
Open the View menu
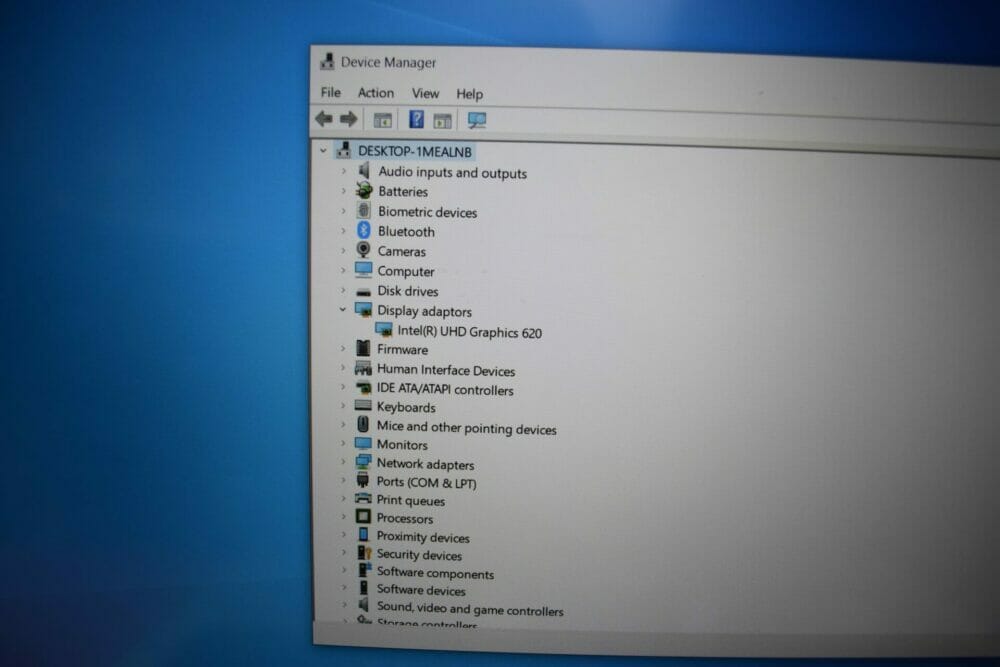[x=425, y=94]
